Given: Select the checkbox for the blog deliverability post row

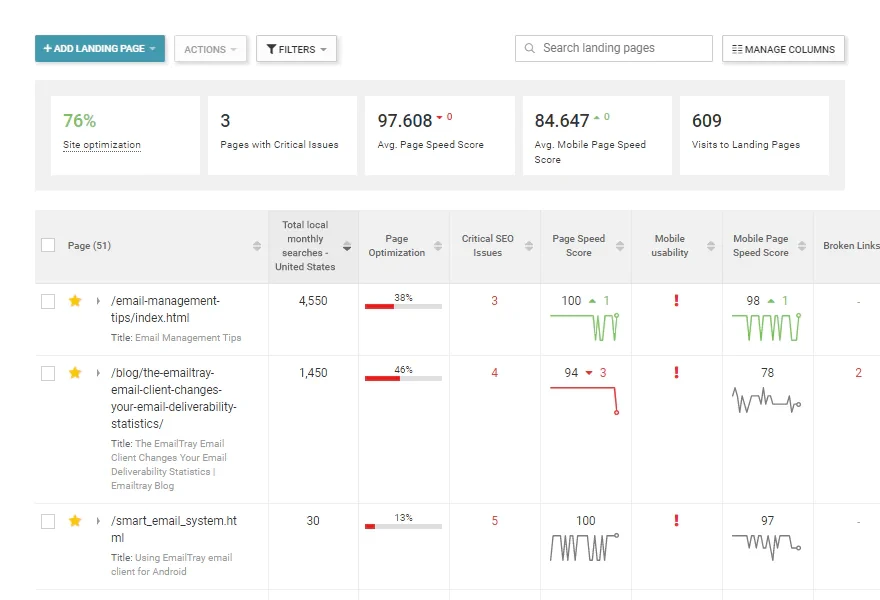Looking at the screenshot, I should pos(47,372).
